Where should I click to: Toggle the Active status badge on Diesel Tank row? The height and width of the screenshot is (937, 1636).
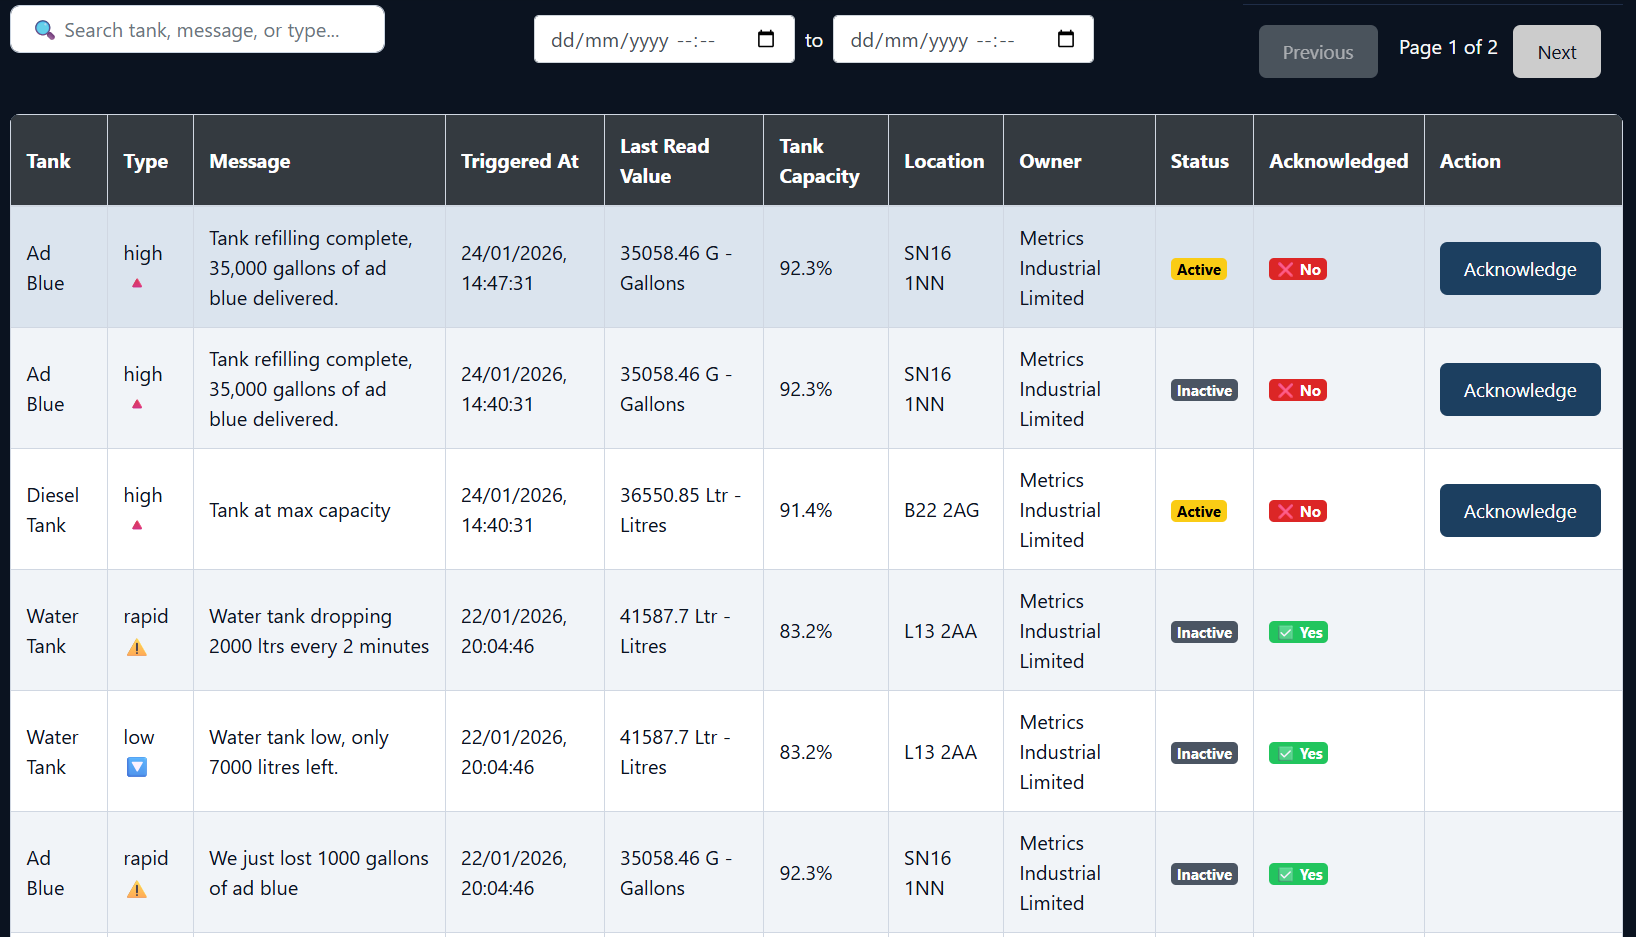coord(1198,511)
